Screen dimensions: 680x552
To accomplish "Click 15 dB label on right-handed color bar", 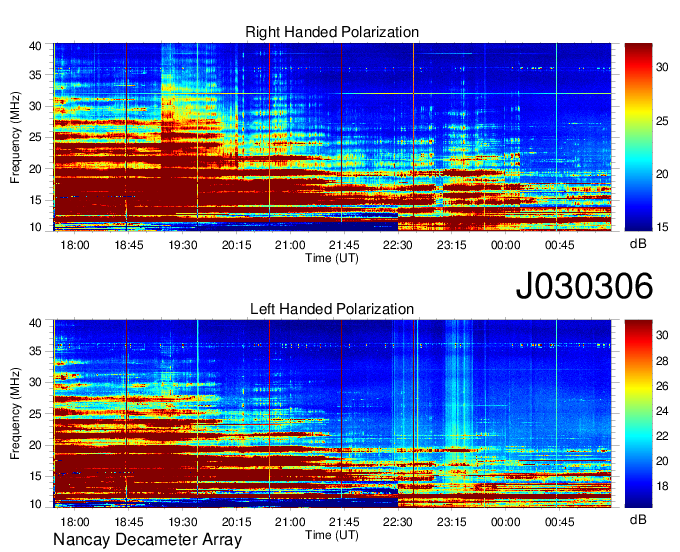I will click(662, 227).
